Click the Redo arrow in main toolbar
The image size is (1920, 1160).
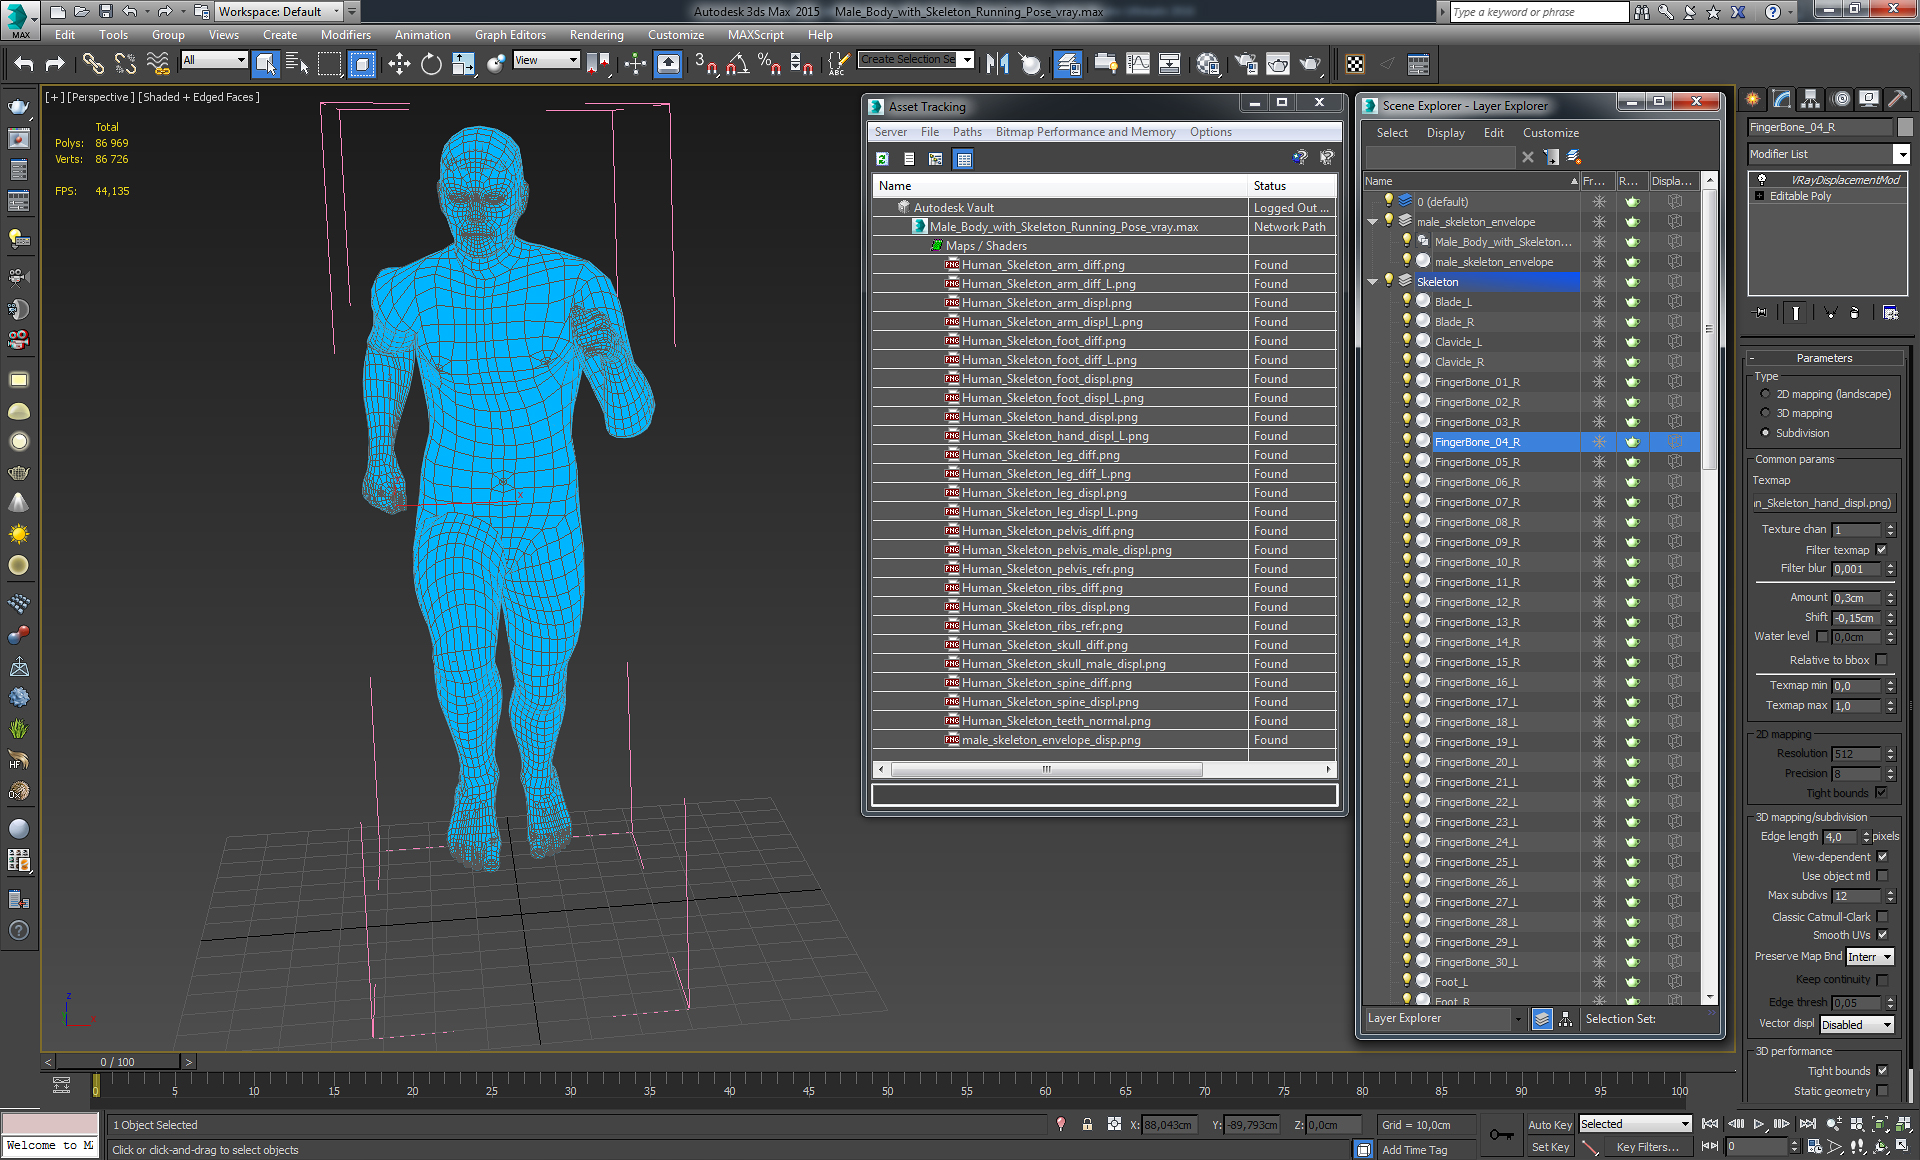[x=56, y=64]
